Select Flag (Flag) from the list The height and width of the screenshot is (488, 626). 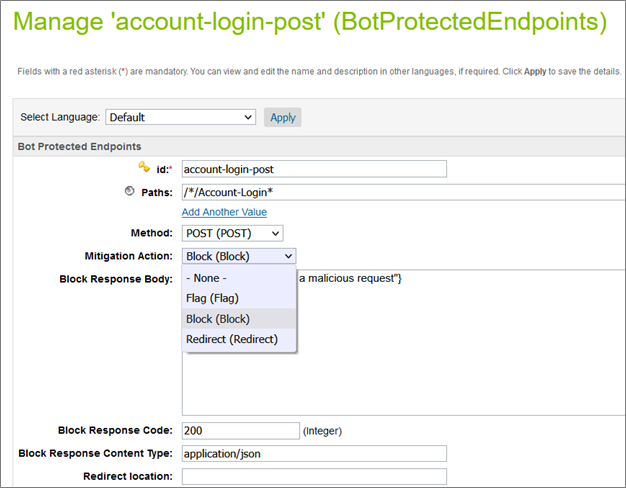[212, 298]
